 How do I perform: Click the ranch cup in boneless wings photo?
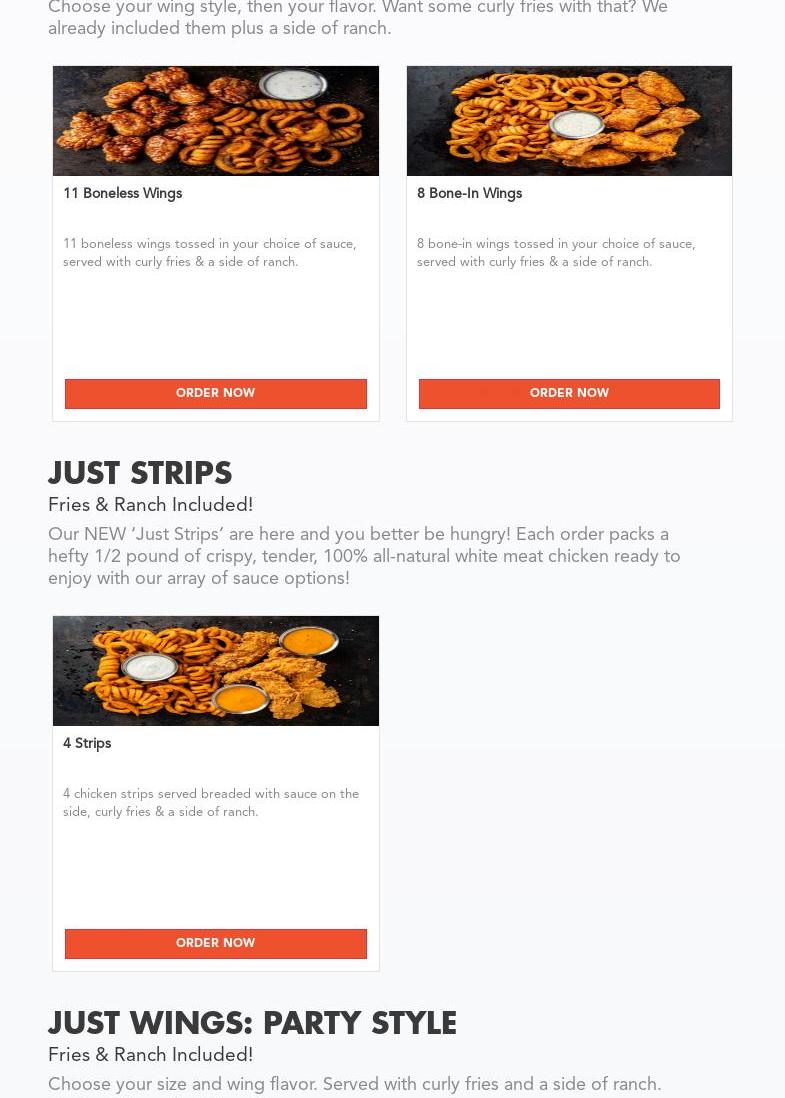293,84
